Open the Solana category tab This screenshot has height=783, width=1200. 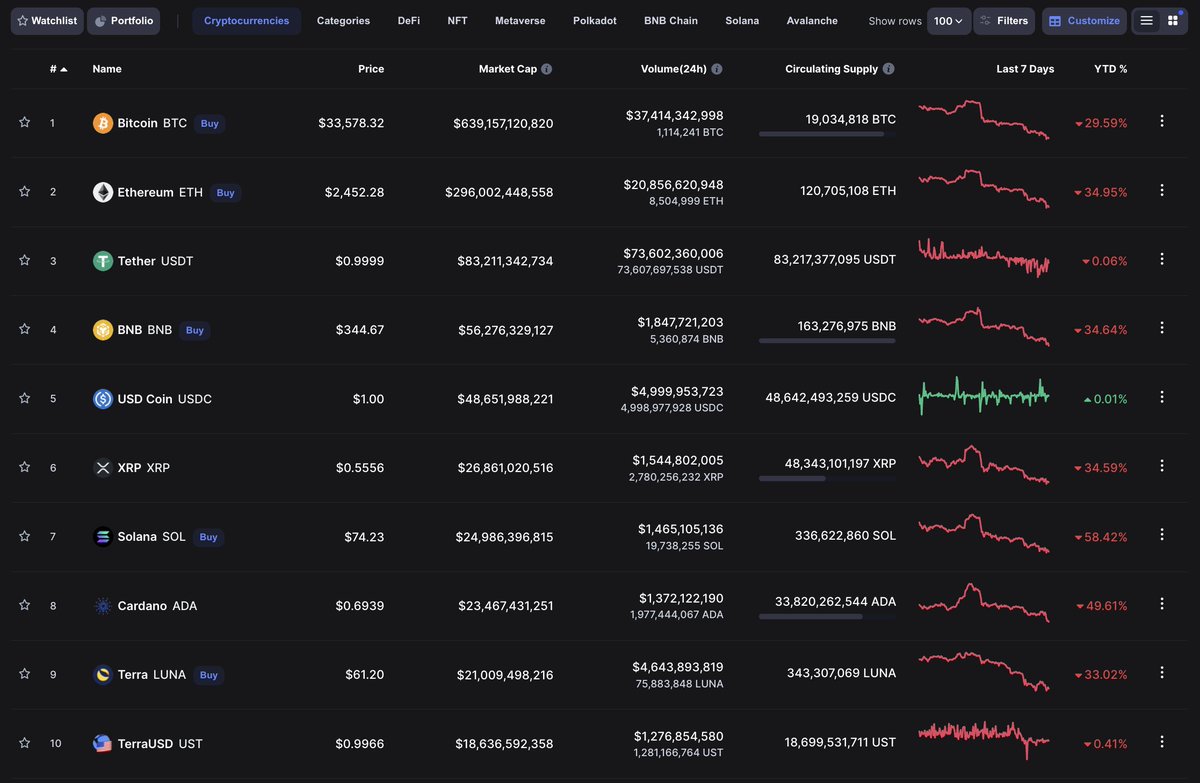tap(742, 21)
